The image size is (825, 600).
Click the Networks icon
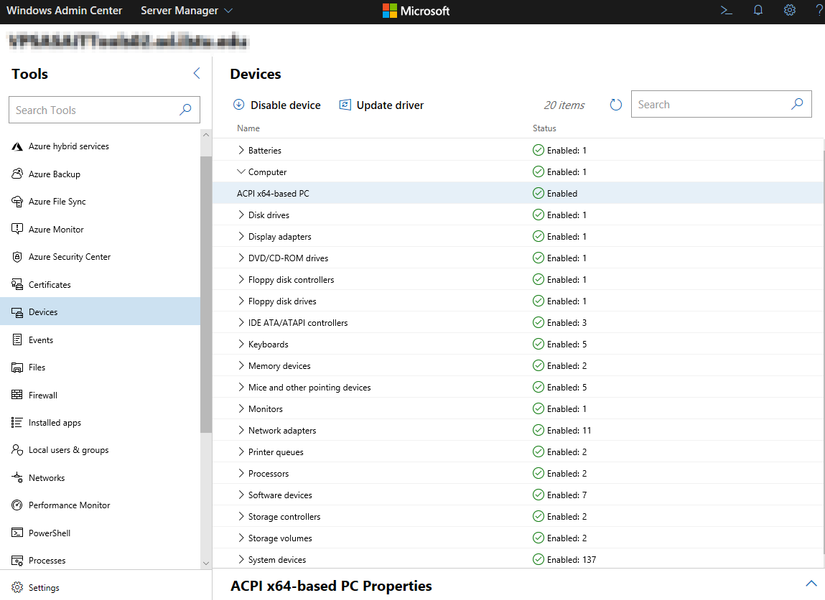click(x=17, y=477)
